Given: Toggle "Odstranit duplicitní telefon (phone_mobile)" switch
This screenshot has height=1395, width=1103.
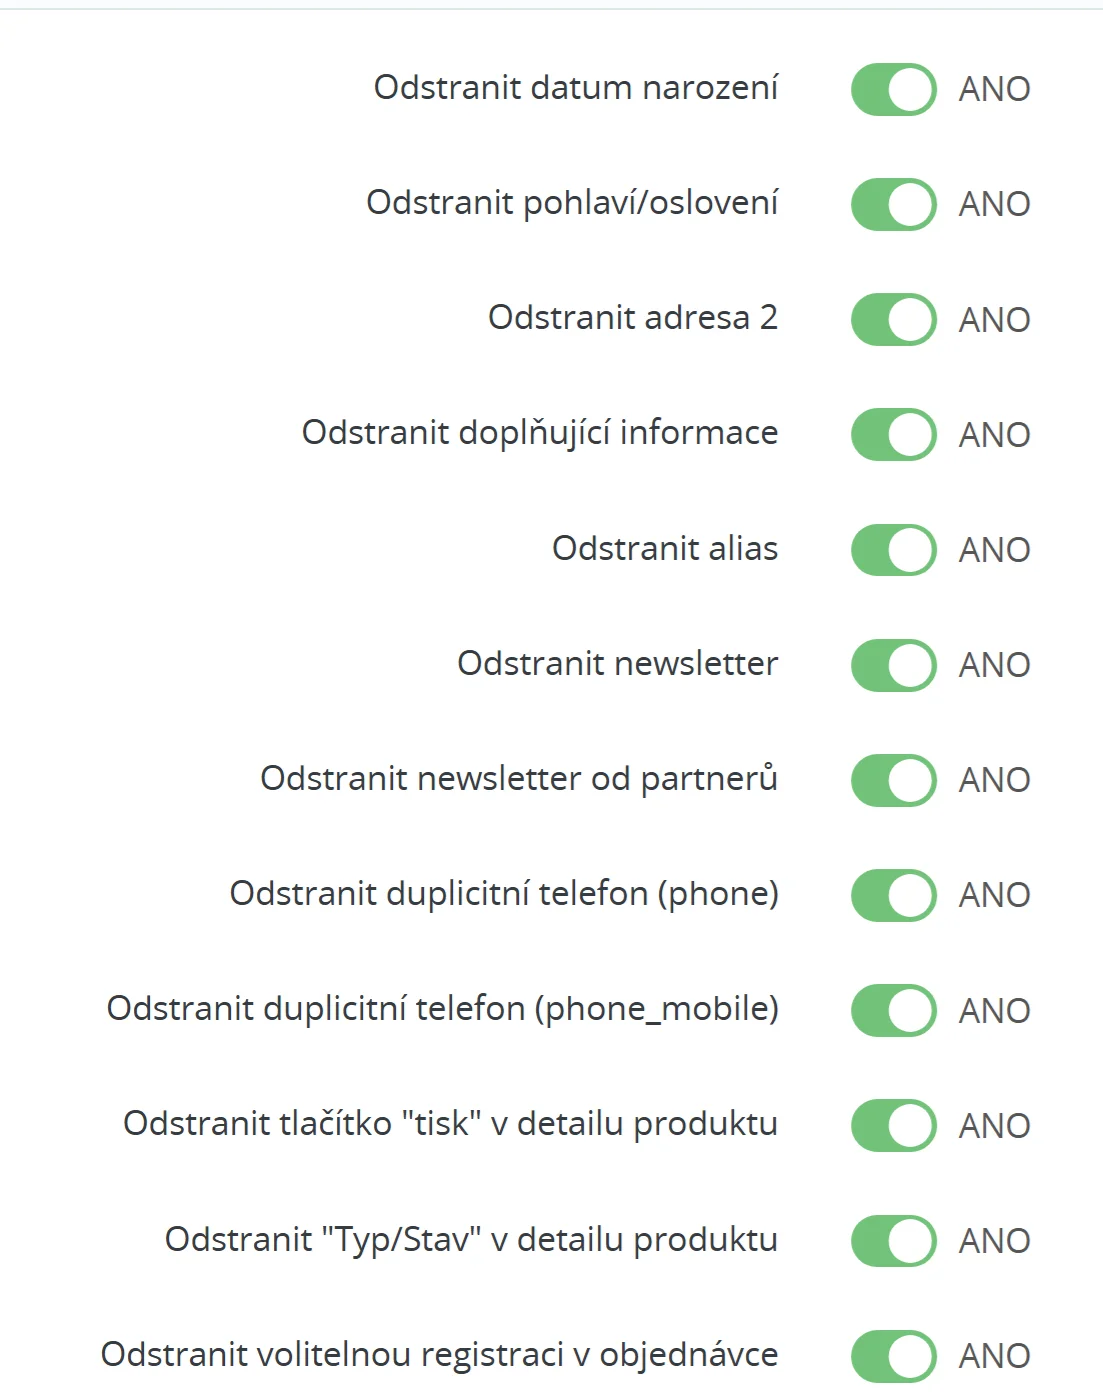Looking at the screenshot, I should click(893, 1010).
